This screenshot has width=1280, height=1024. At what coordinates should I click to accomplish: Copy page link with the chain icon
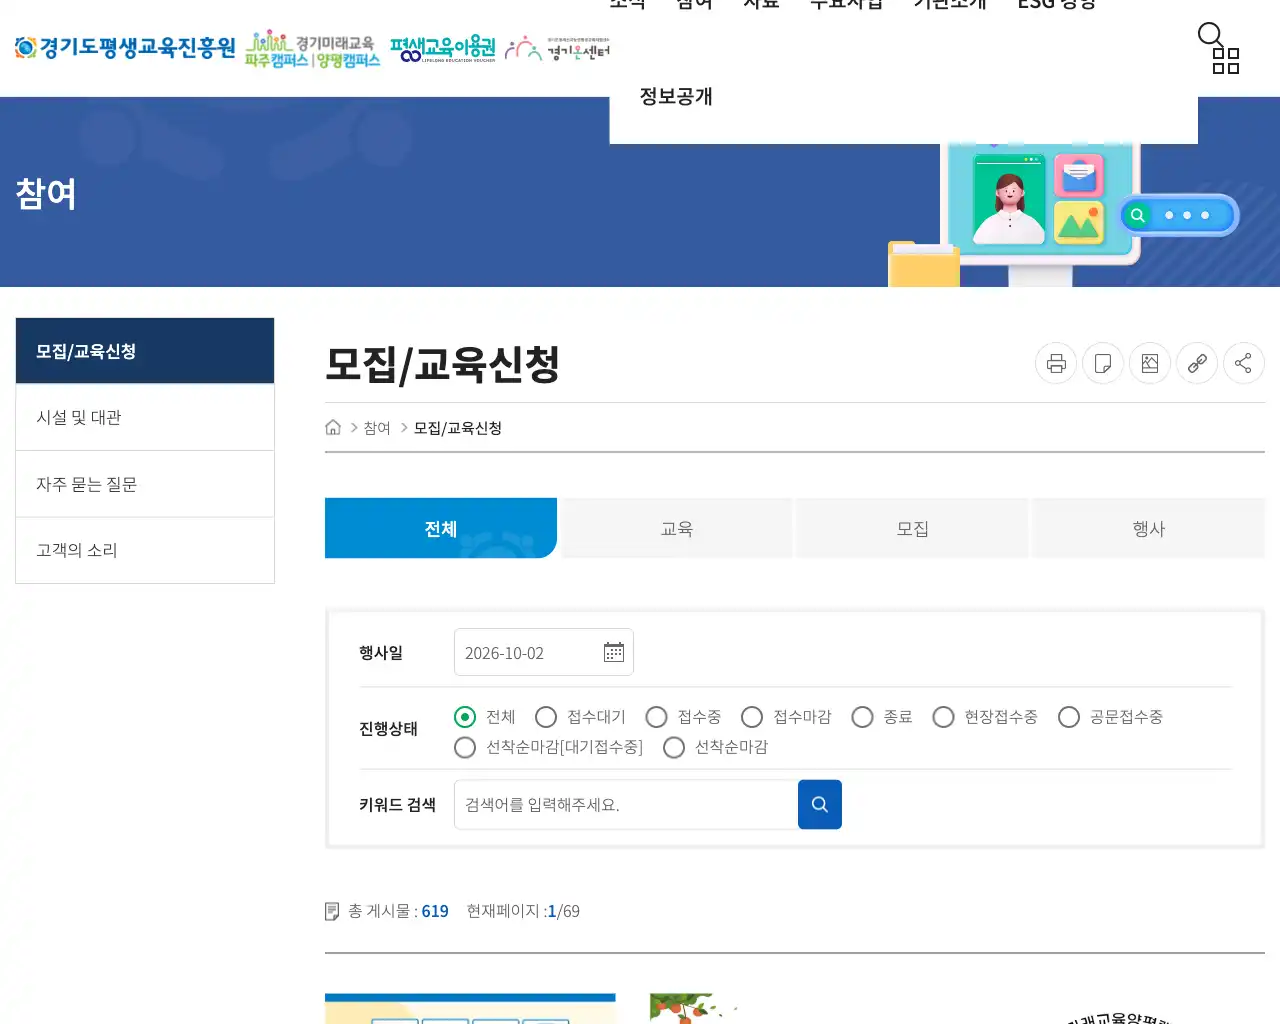coord(1197,363)
